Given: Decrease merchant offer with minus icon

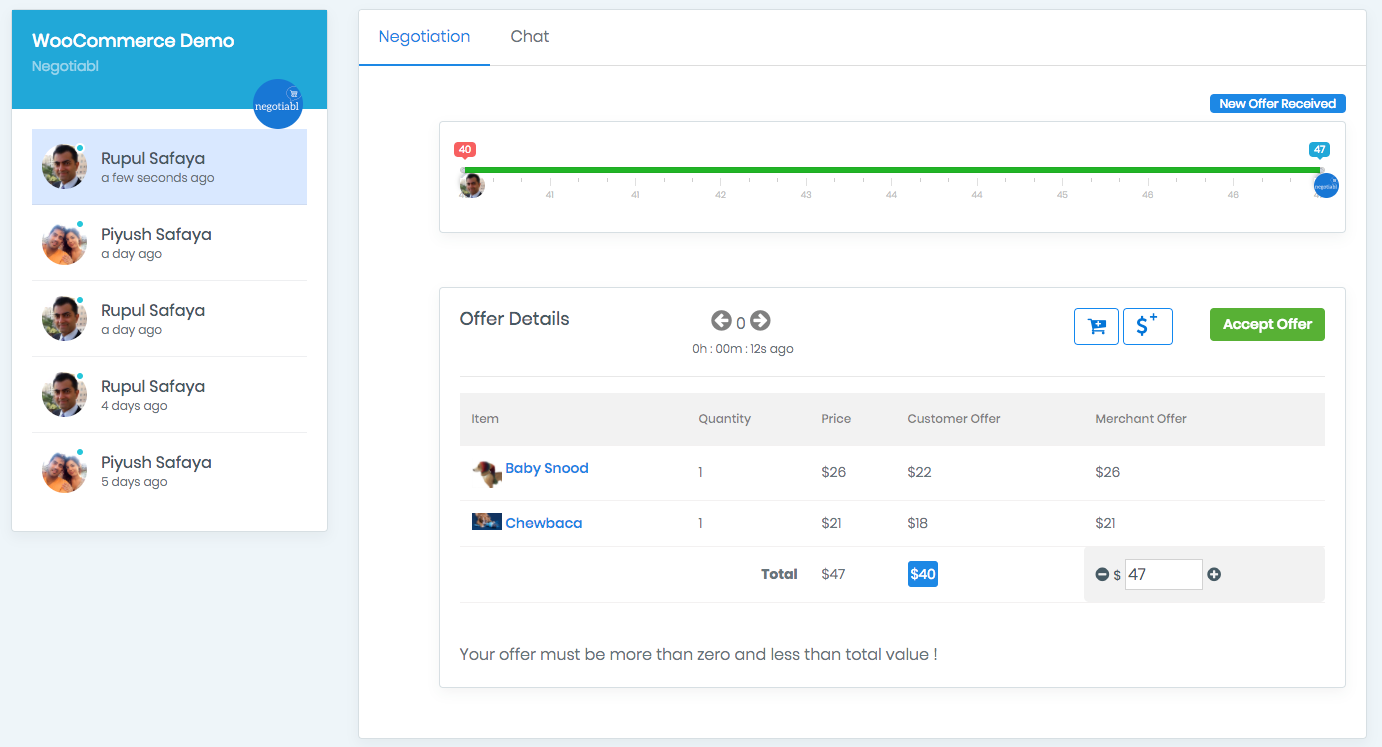Looking at the screenshot, I should [1102, 575].
